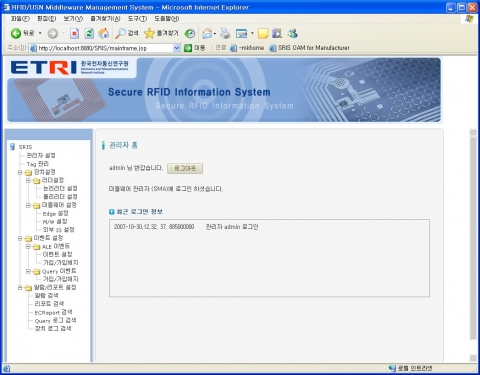Open the Back button history dropdown arrow

click(40, 33)
